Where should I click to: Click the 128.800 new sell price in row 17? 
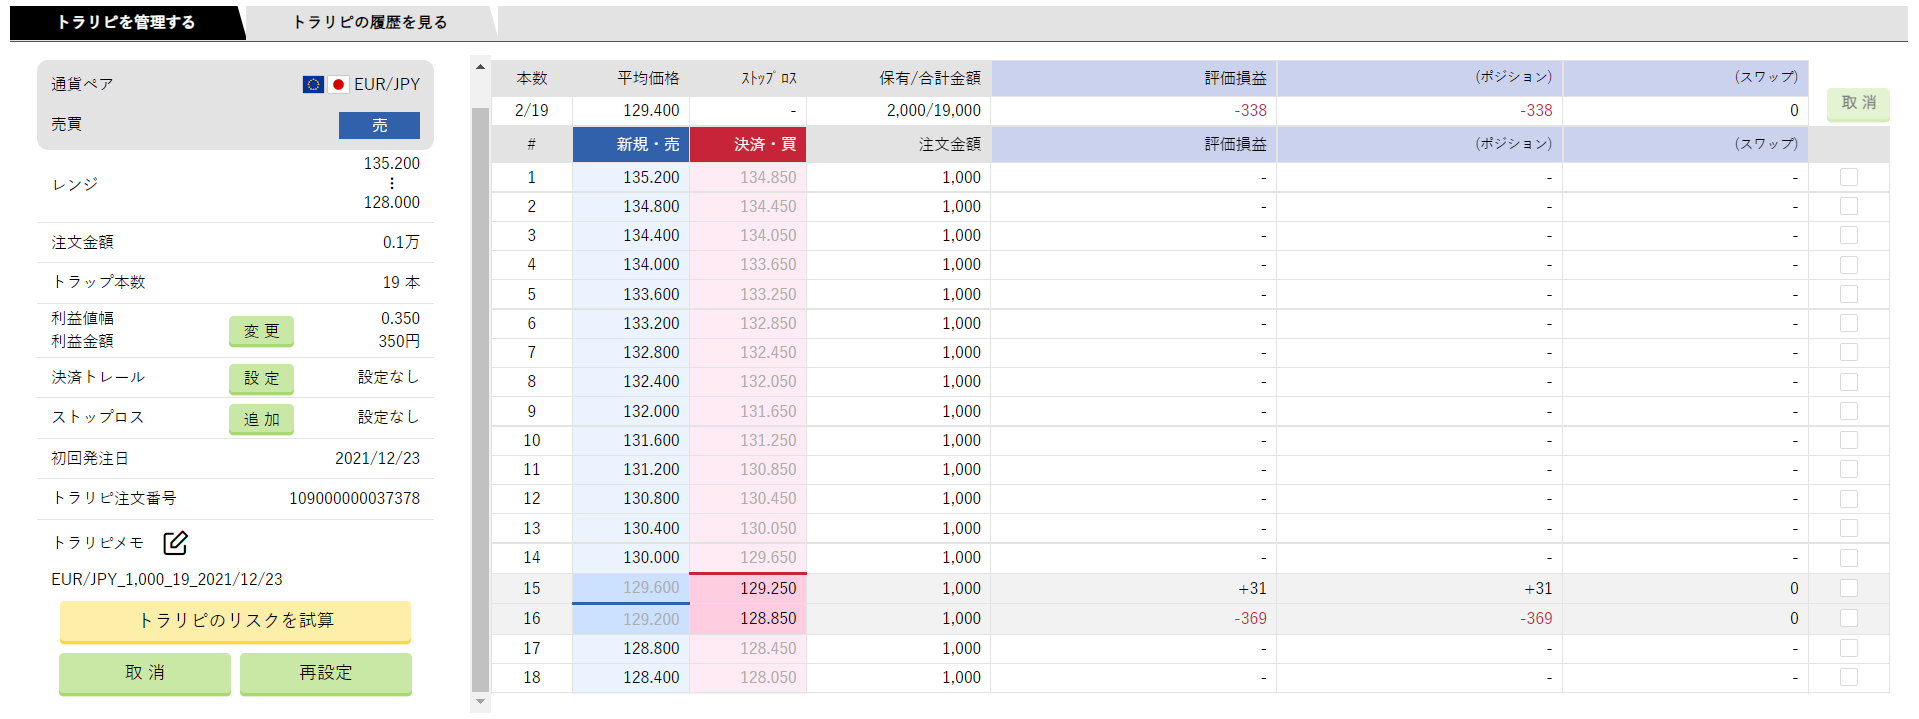(x=651, y=648)
